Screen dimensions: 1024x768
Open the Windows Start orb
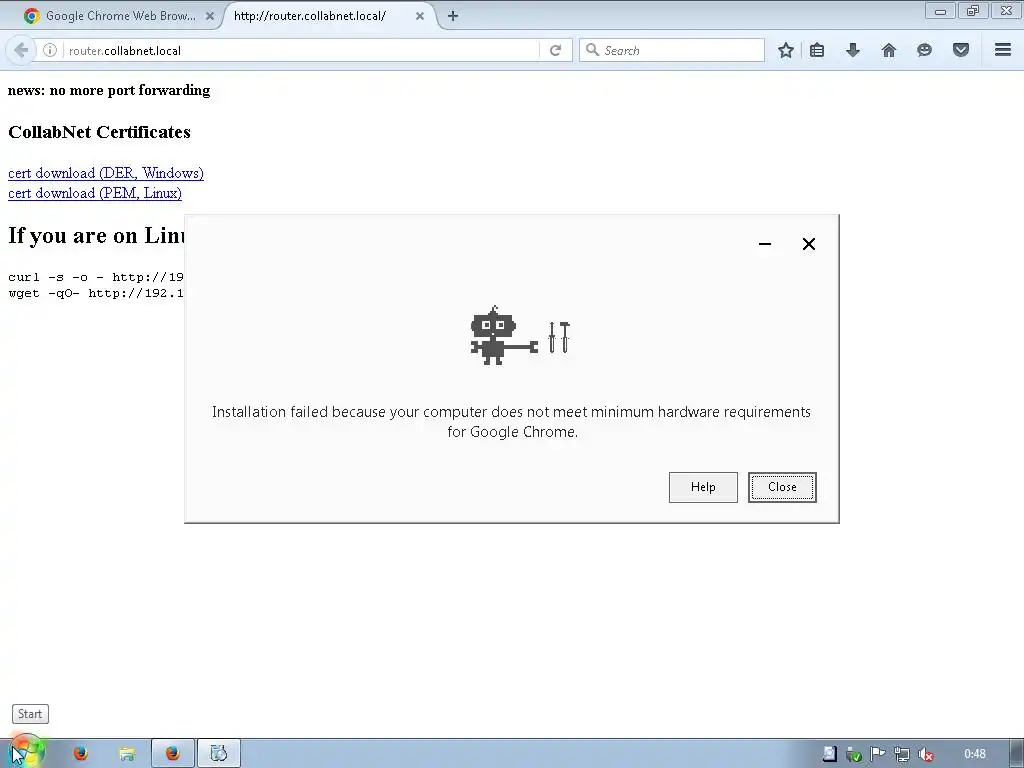pos(26,753)
